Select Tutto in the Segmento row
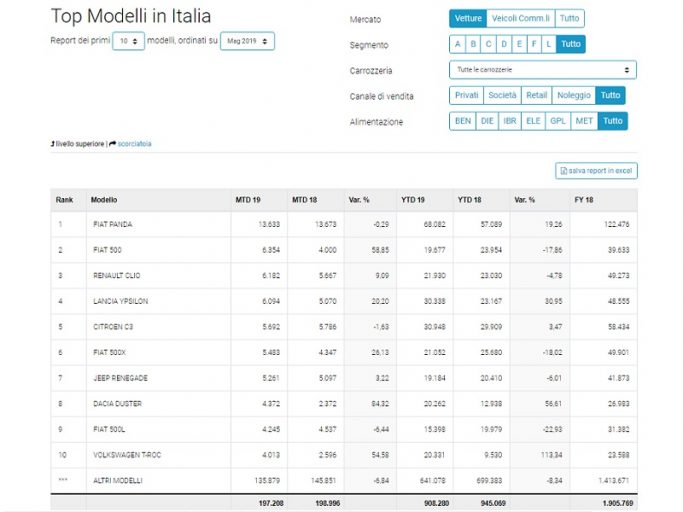This screenshot has width=683, height=512. coord(571,44)
